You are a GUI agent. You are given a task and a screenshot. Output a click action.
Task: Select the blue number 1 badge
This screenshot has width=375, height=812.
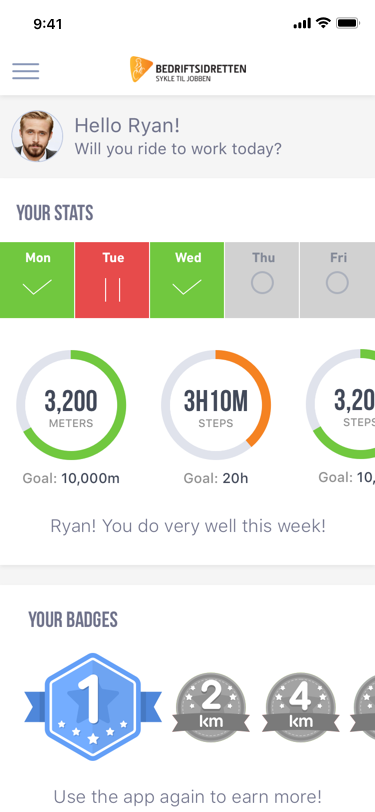point(93,707)
